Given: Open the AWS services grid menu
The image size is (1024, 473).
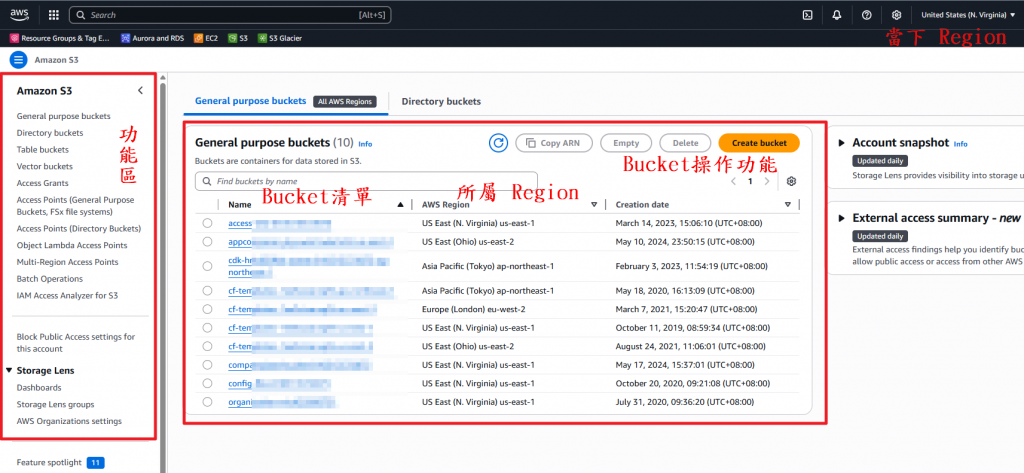Looking at the screenshot, I should pos(54,14).
